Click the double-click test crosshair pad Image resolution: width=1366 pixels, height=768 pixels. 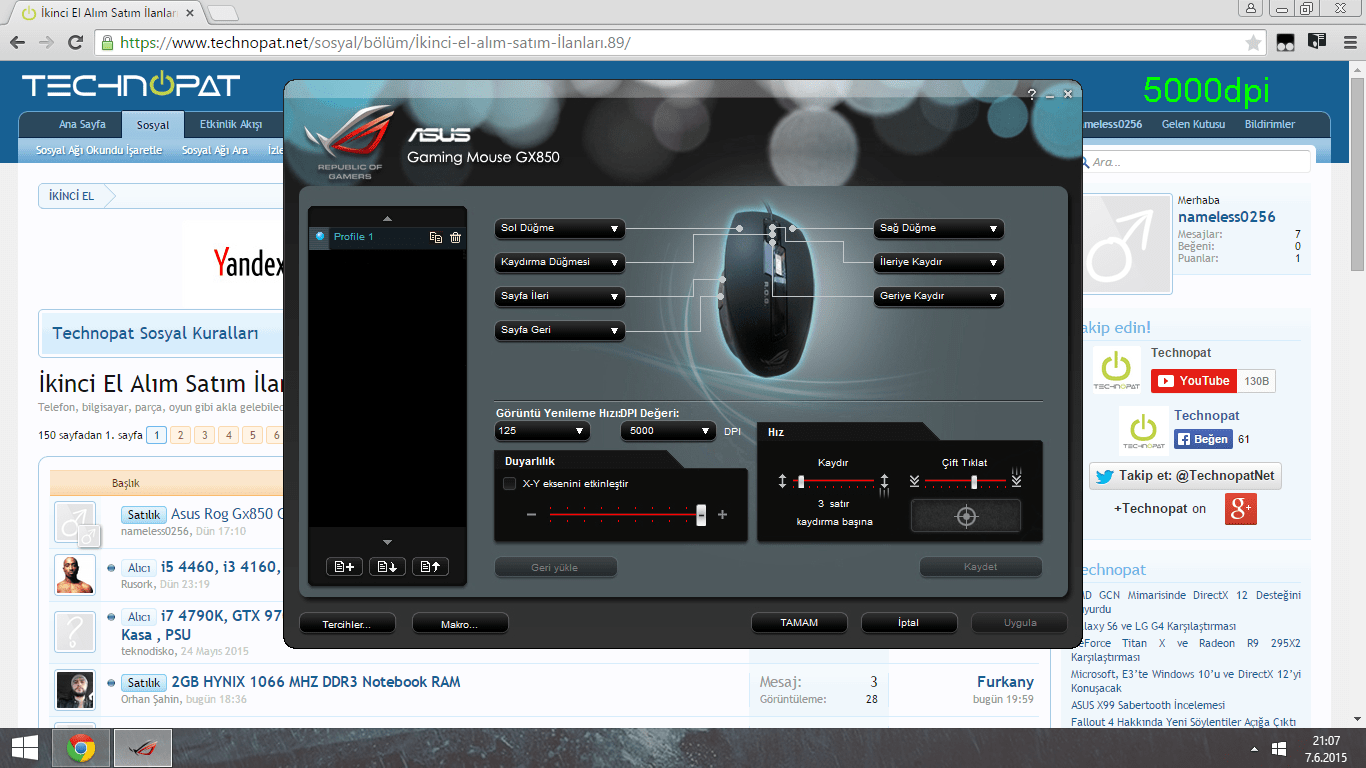965,516
